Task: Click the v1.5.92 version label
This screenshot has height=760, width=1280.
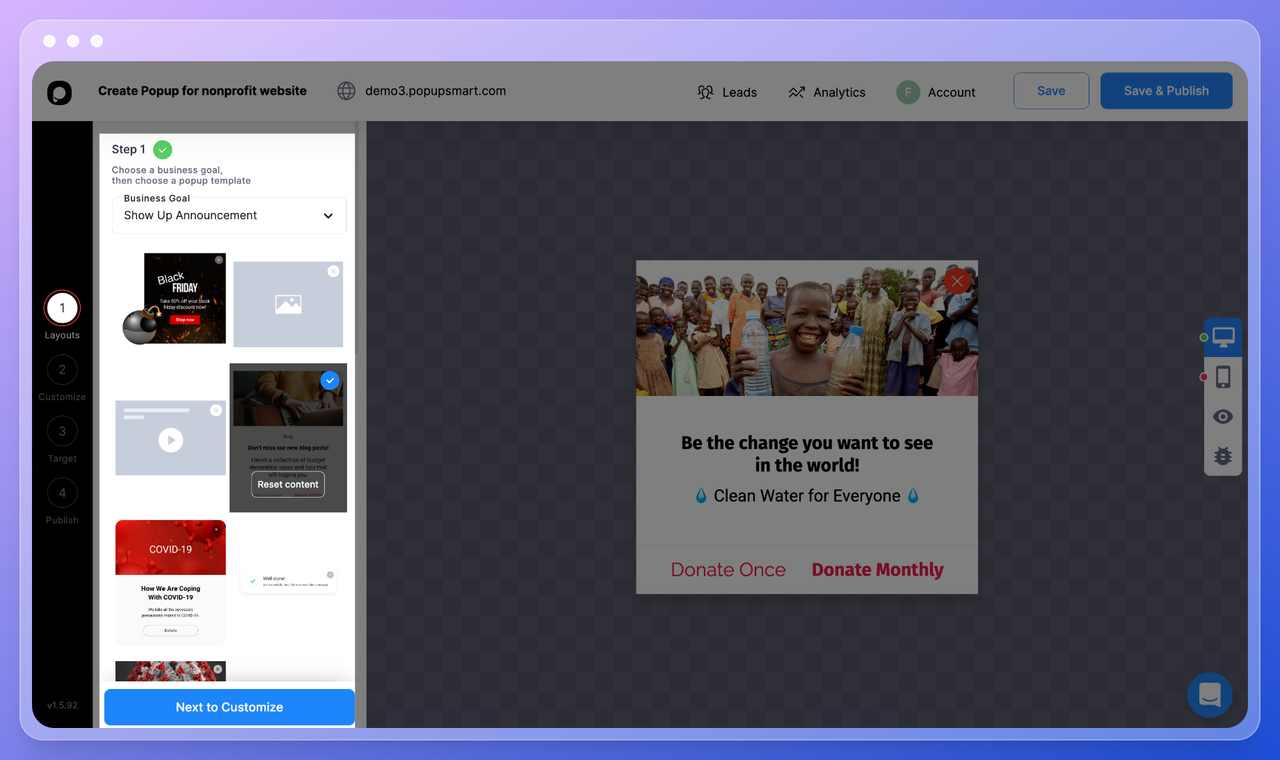Action: click(x=62, y=706)
